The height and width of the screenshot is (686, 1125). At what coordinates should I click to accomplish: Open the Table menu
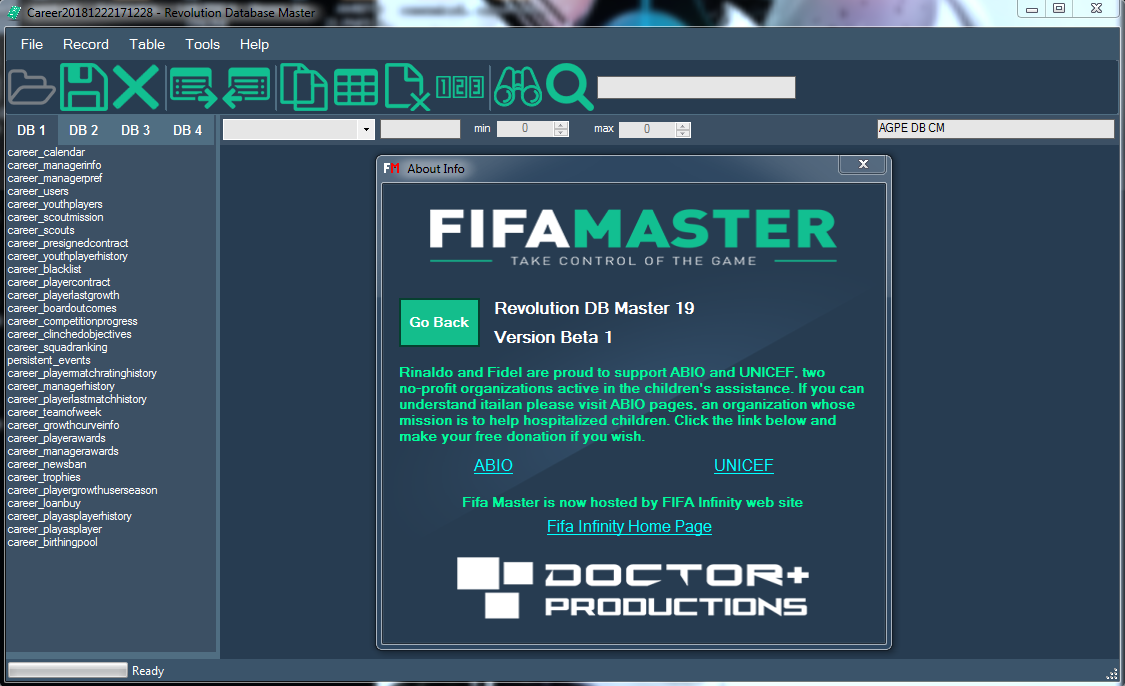coord(147,44)
